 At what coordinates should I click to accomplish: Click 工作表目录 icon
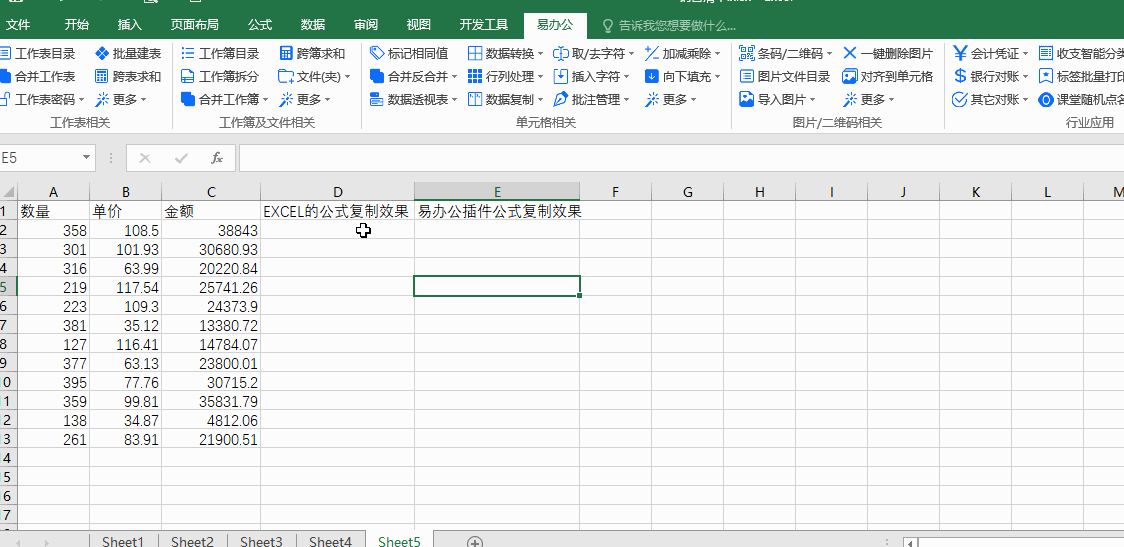point(4,54)
